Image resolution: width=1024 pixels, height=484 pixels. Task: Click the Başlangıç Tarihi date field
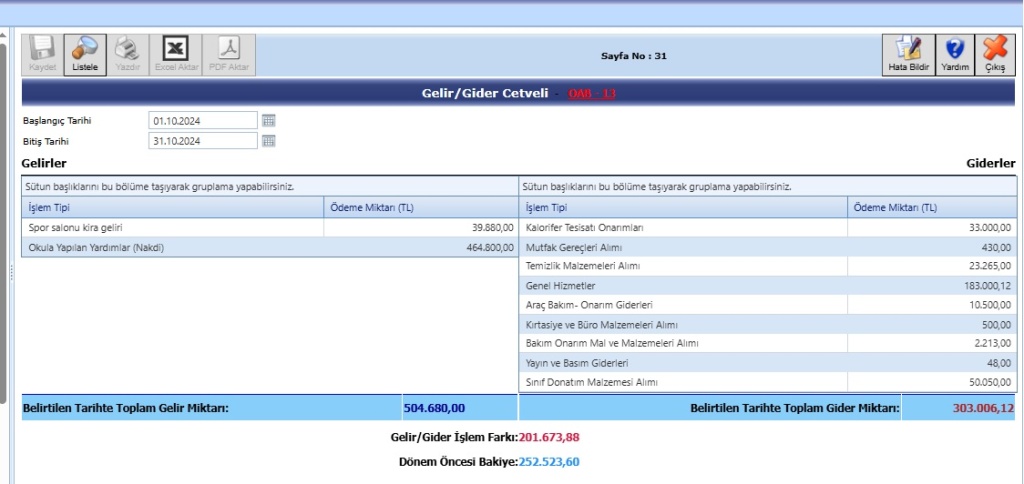(x=203, y=120)
